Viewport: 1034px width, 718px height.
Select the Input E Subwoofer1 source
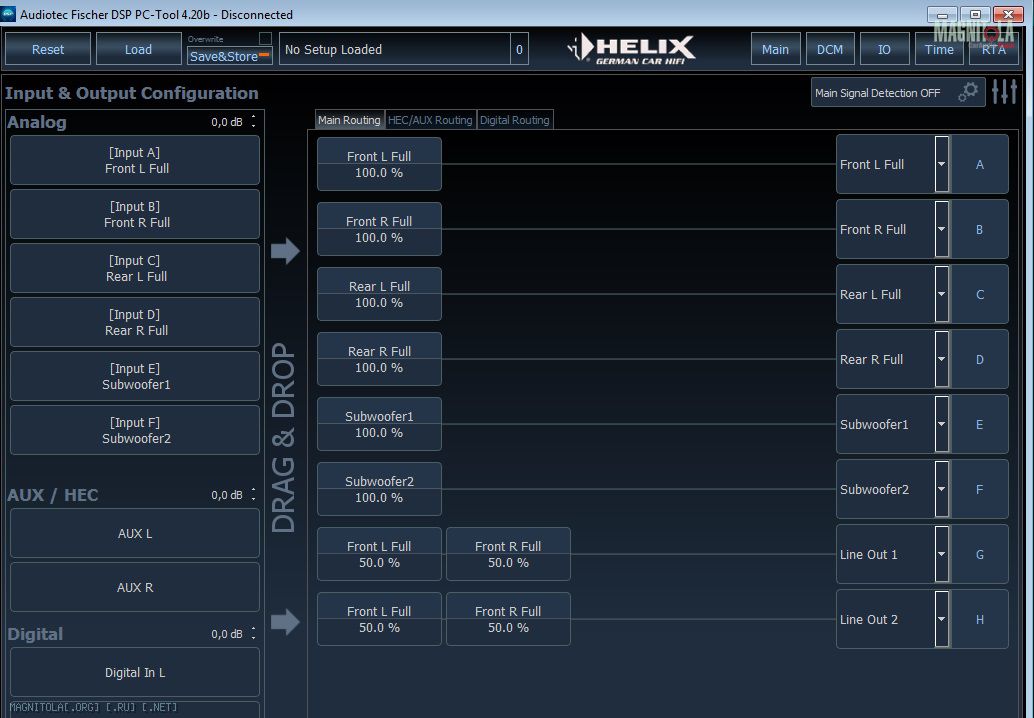coord(135,376)
